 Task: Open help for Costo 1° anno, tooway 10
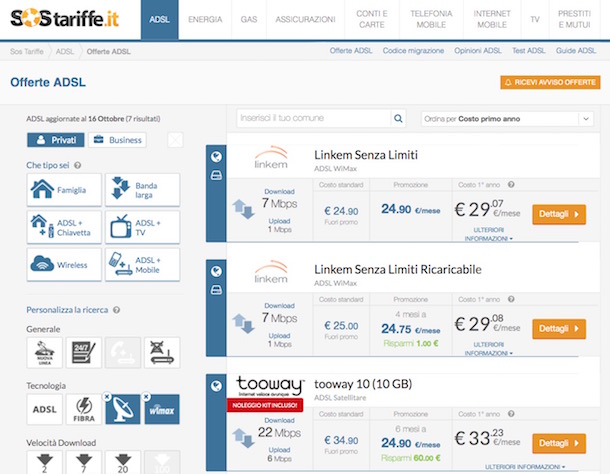[x=511, y=414]
